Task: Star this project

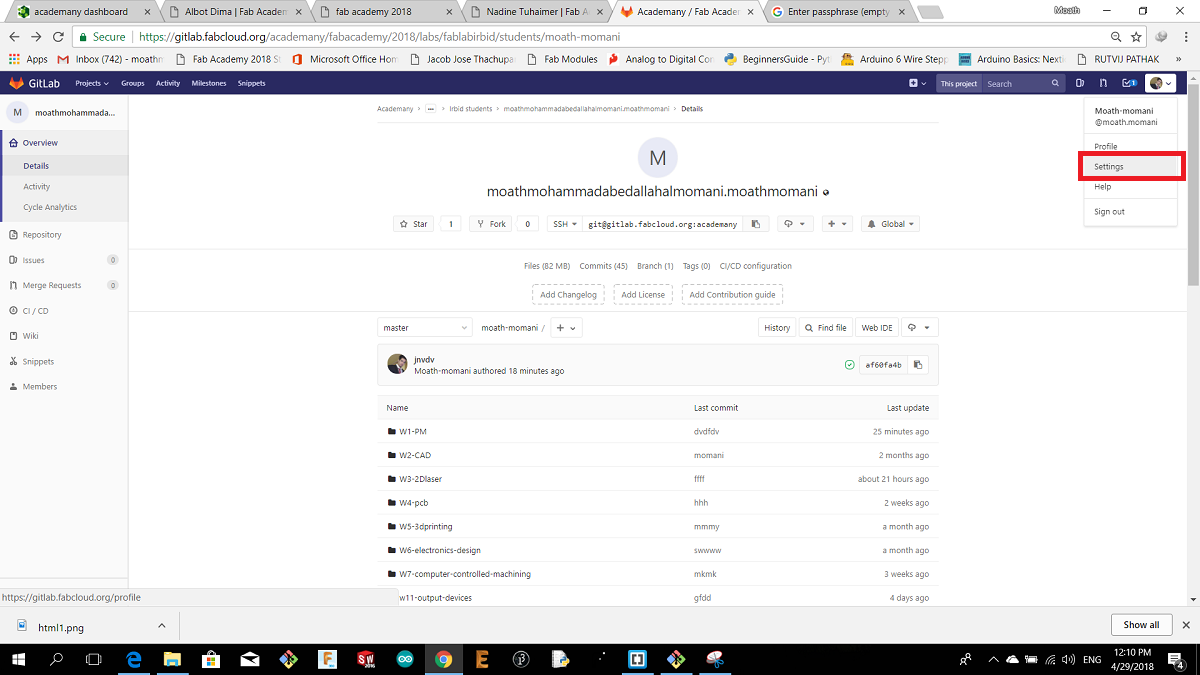Action: coord(414,224)
